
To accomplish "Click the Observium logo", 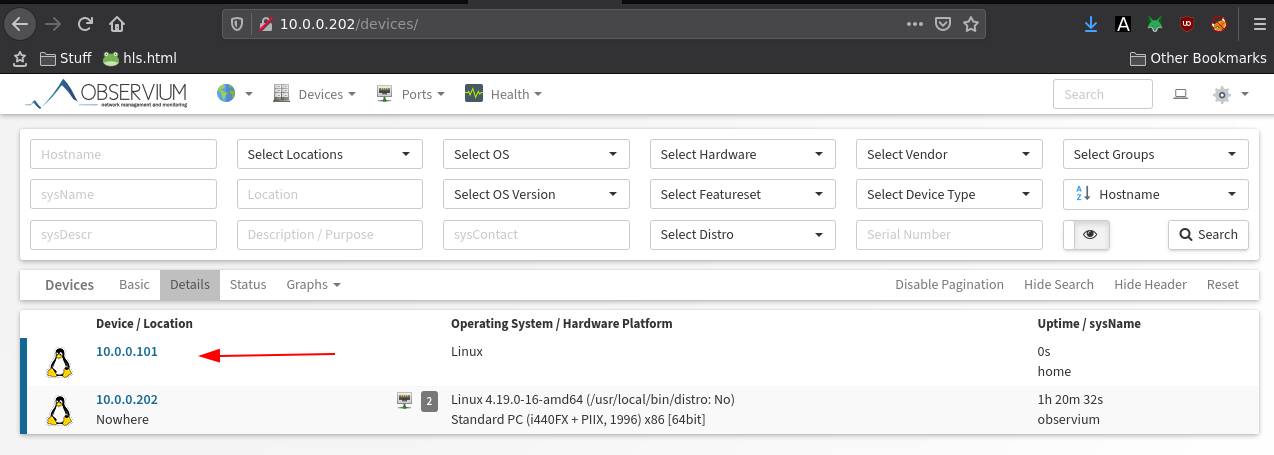I will tap(106, 94).
